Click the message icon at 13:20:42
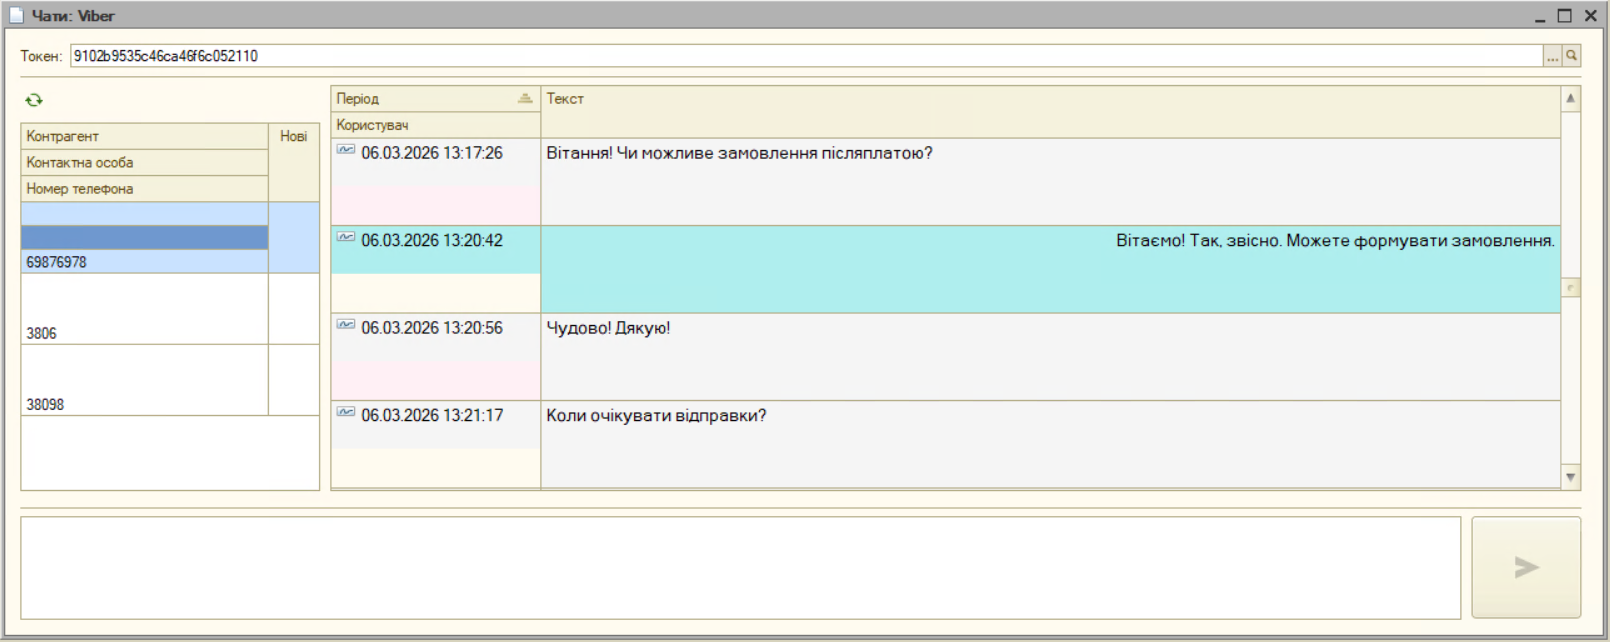The width and height of the screenshot is (1610, 642). (346, 238)
